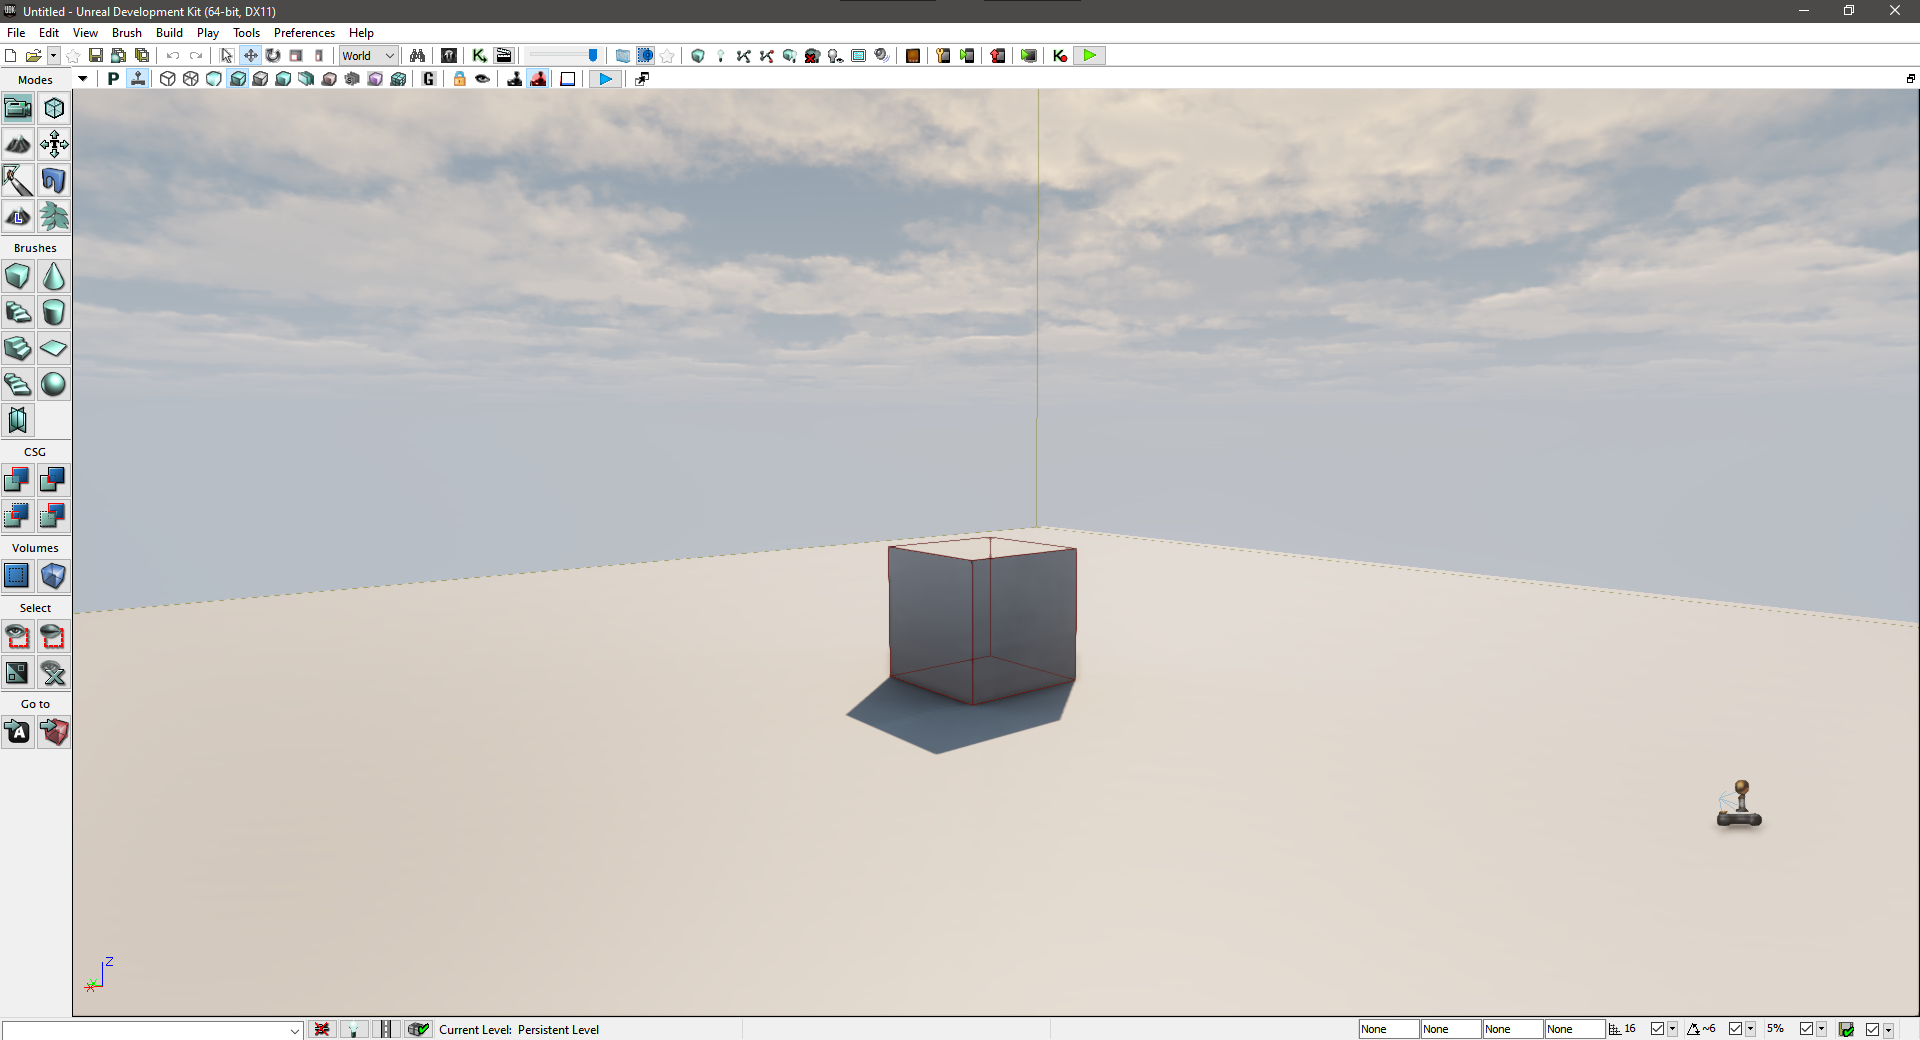
Task: Activate Terrain editing mode
Action: pos(18,144)
